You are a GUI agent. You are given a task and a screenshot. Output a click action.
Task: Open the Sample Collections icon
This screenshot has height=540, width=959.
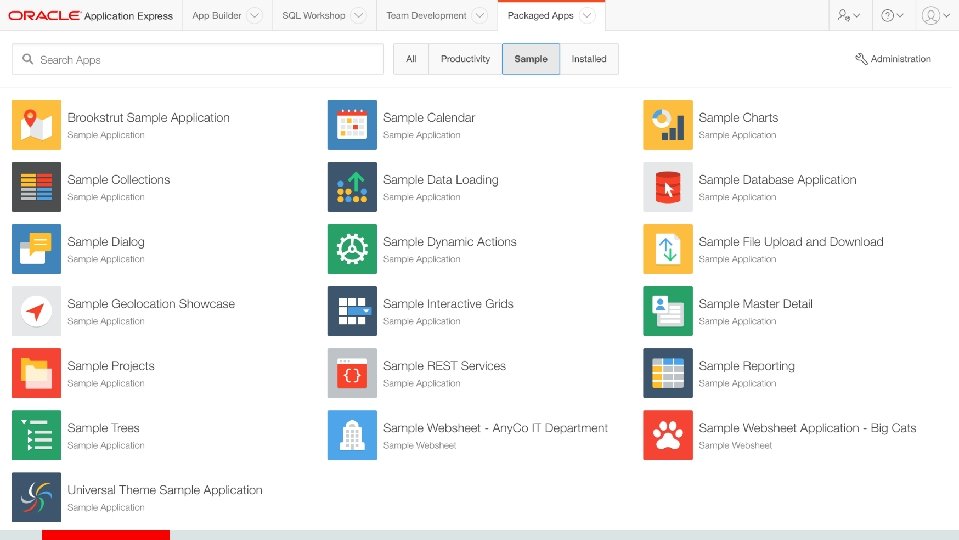36,187
